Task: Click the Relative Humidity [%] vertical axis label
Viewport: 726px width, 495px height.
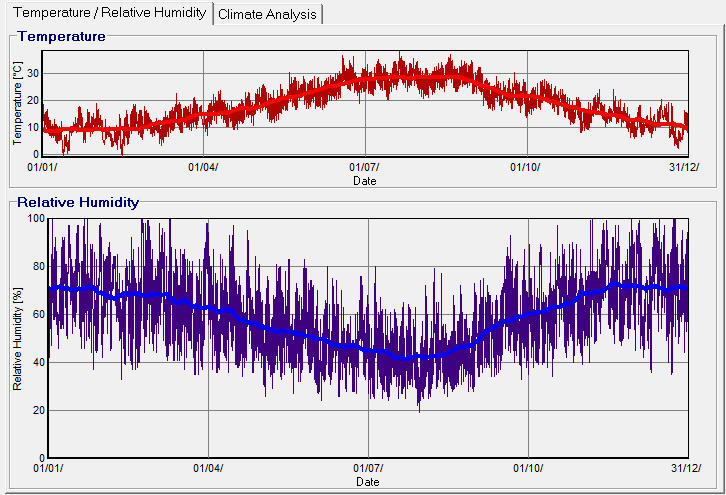Action: tap(17, 337)
